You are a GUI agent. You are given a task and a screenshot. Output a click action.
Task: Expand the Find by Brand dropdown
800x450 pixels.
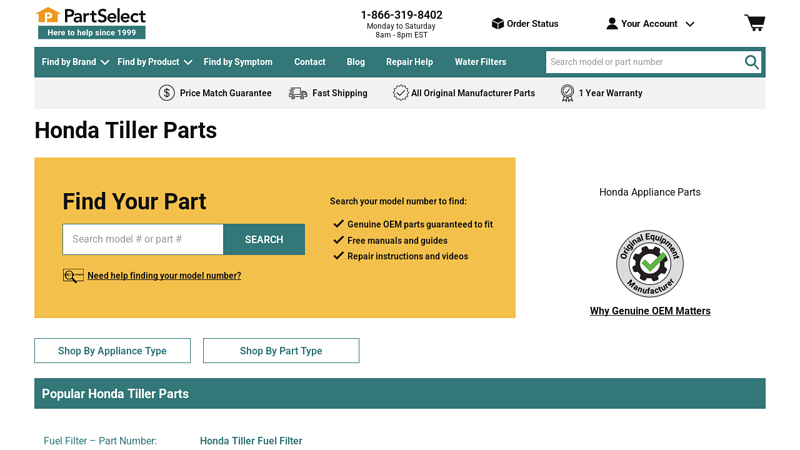tap(76, 62)
